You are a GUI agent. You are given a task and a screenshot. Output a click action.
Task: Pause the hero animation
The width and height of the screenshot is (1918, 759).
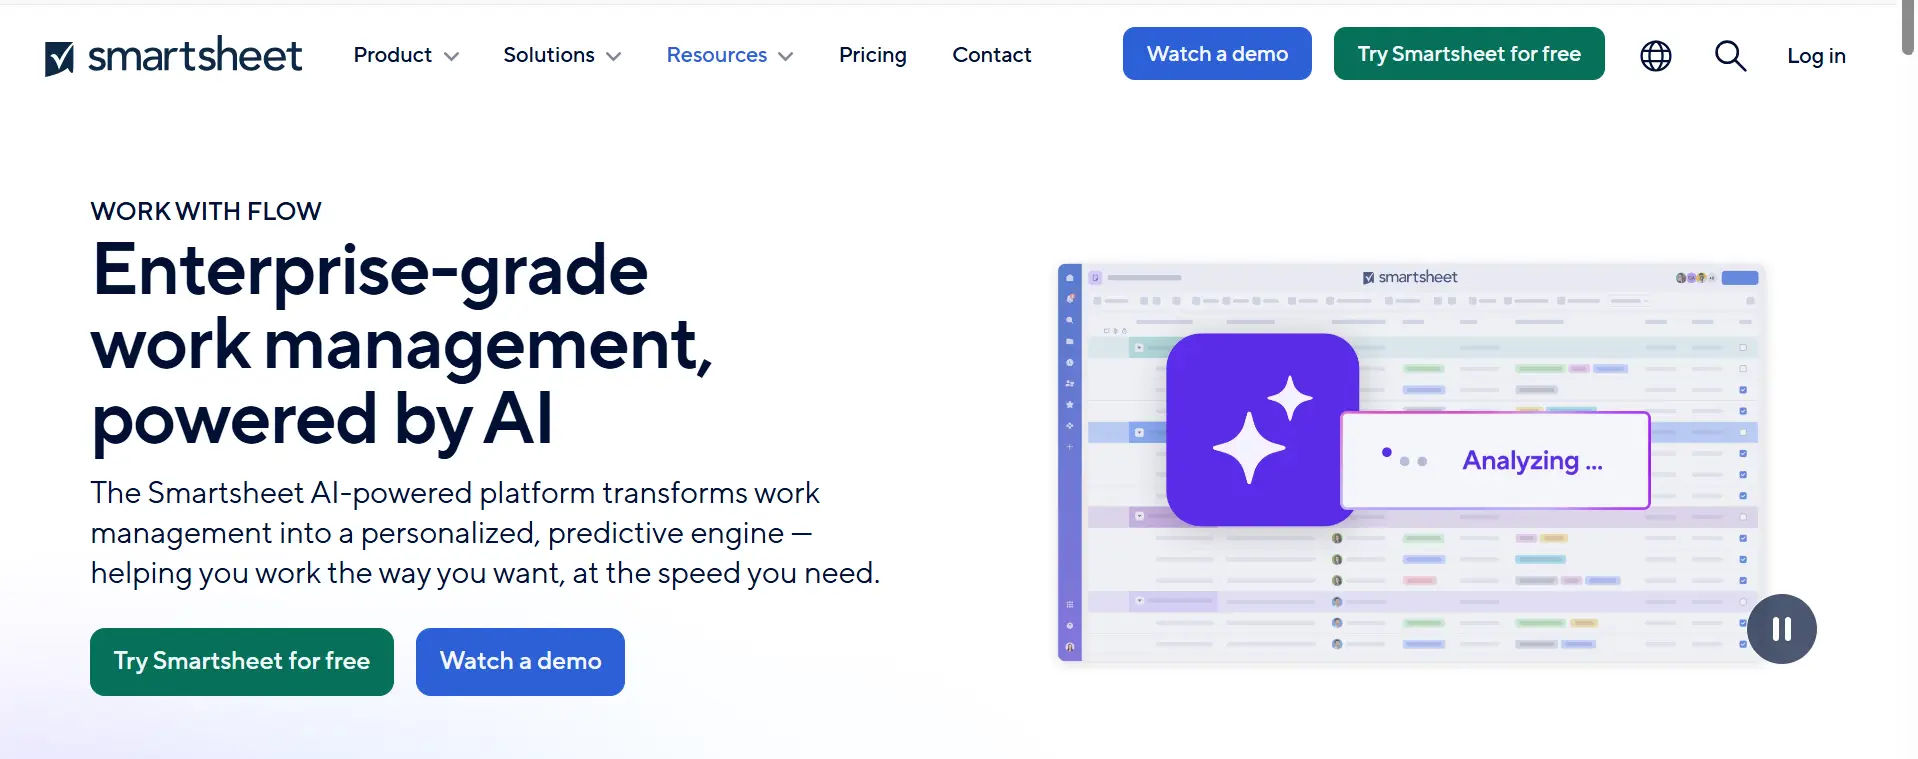click(1781, 629)
